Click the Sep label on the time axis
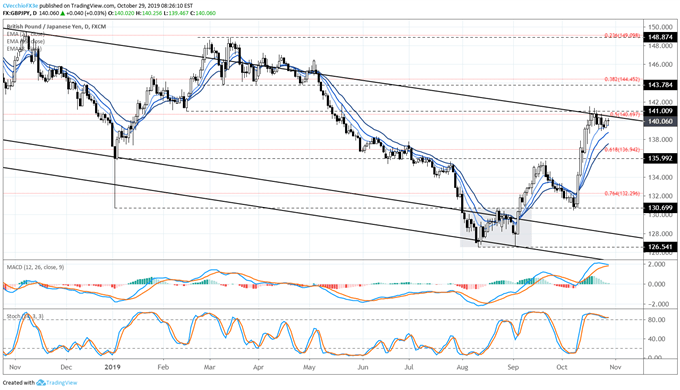This screenshot has height=390, width=680. tap(513, 367)
